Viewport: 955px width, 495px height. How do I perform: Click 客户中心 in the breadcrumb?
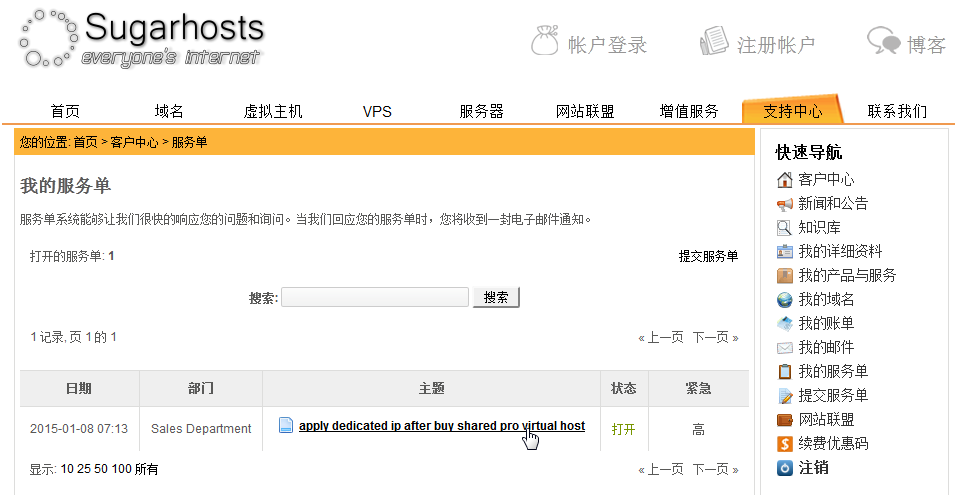pos(134,142)
